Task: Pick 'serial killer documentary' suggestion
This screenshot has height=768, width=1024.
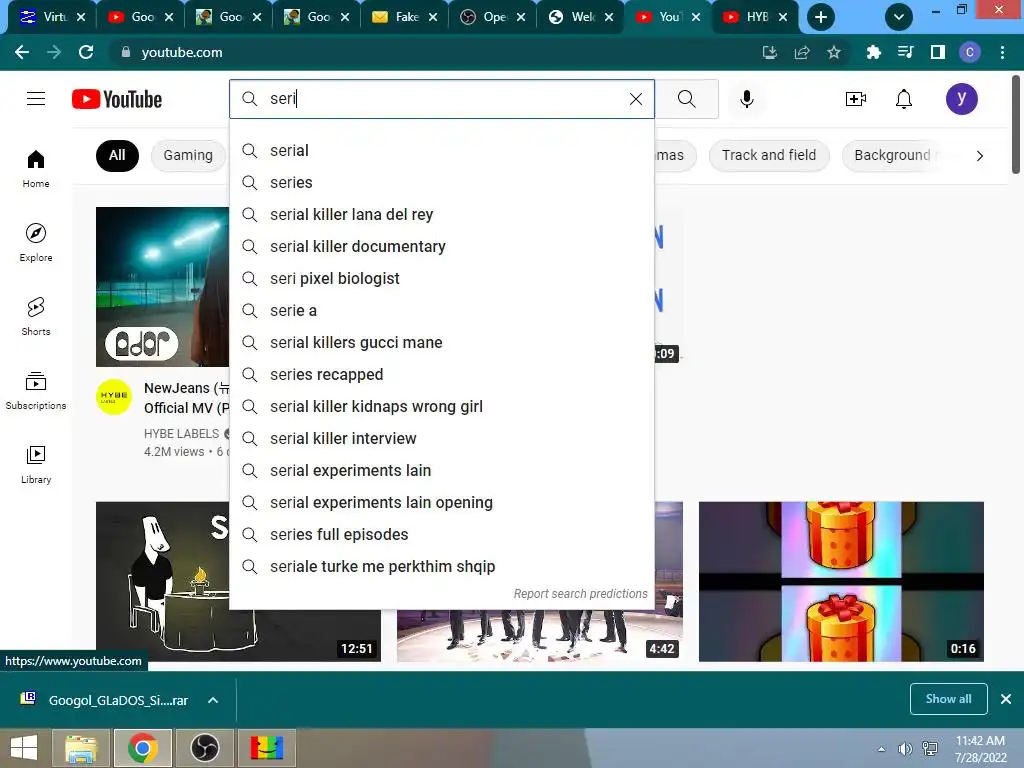Action: coord(441,246)
